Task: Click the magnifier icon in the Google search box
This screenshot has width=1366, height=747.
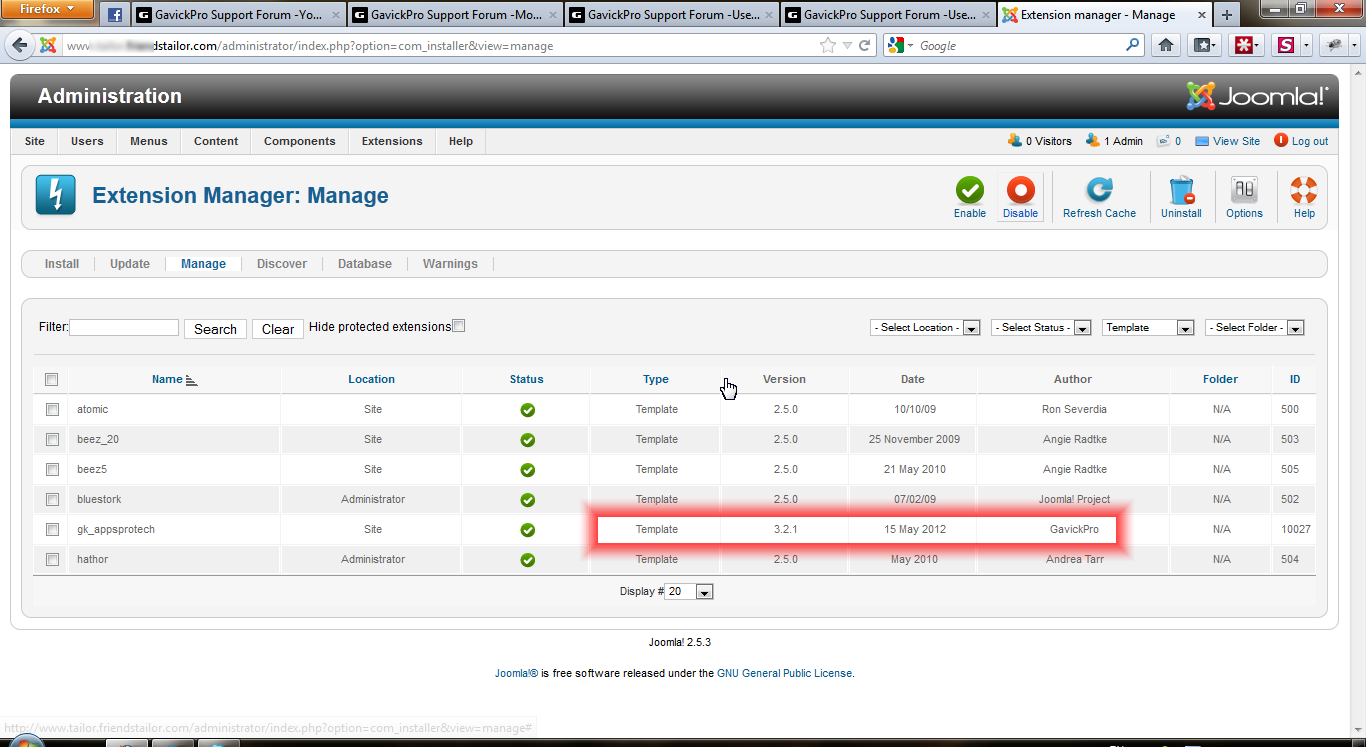Action: click(x=1132, y=45)
